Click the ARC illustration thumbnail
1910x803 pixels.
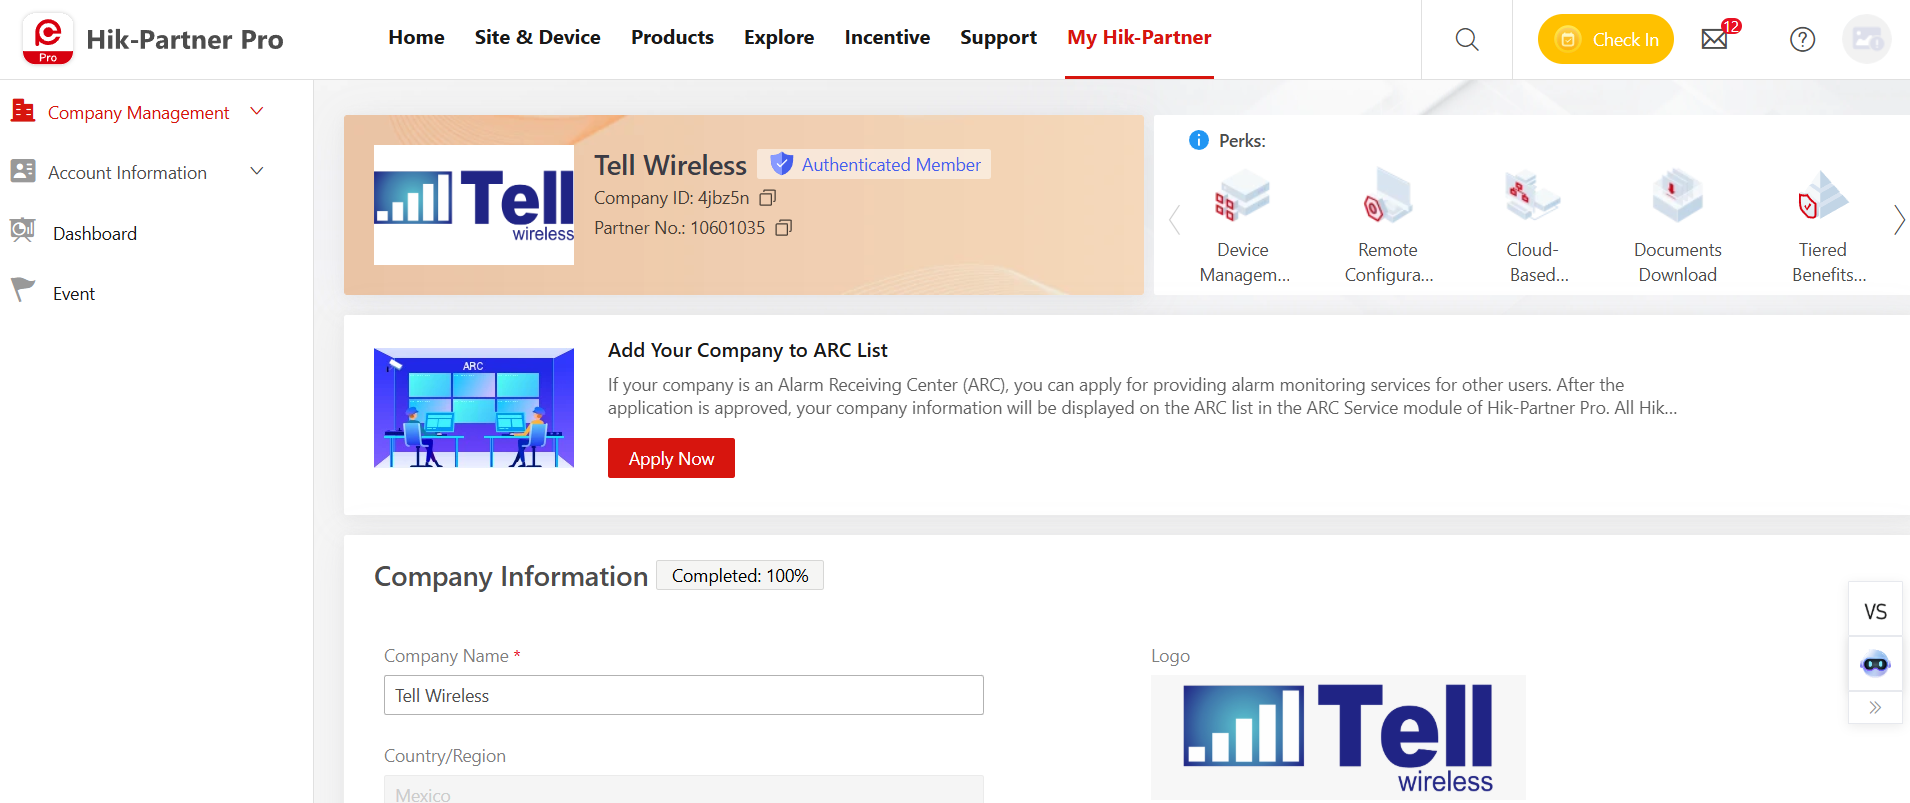click(x=474, y=408)
